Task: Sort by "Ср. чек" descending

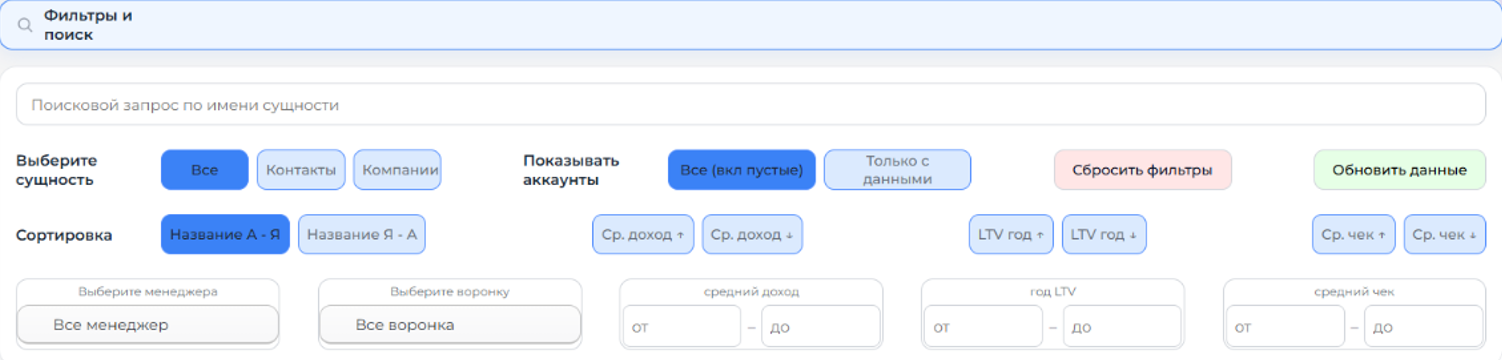Action: pyautogui.click(x=1445, y=235)
